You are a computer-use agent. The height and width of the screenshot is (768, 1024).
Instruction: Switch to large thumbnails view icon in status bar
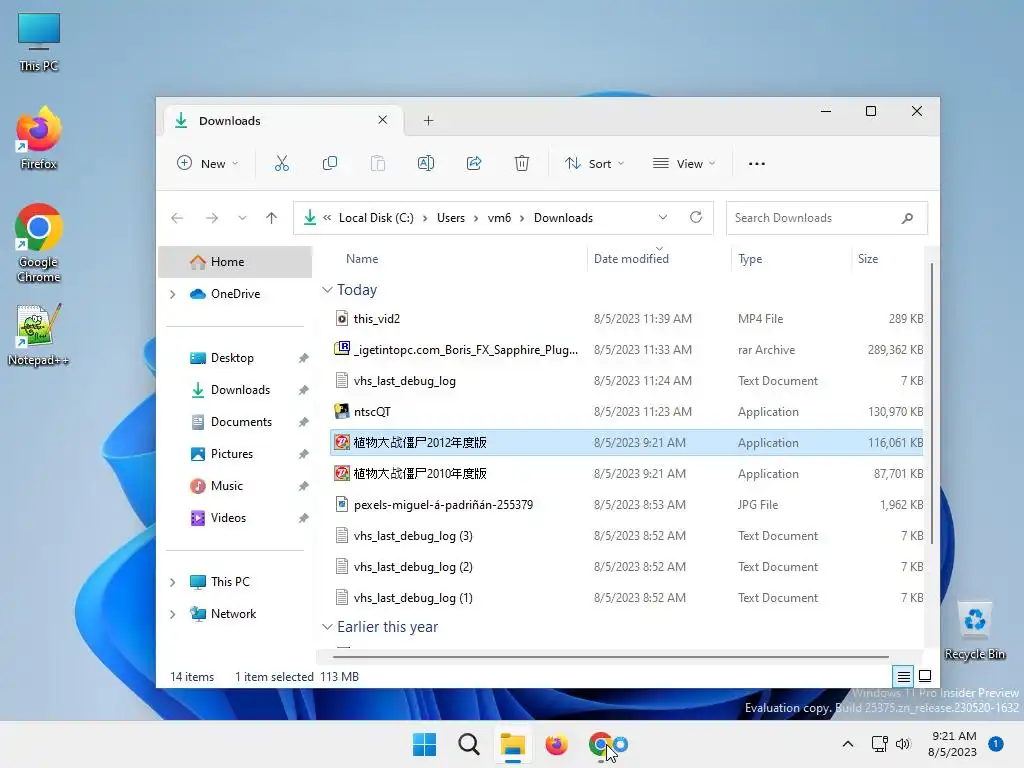click(925, 677)
